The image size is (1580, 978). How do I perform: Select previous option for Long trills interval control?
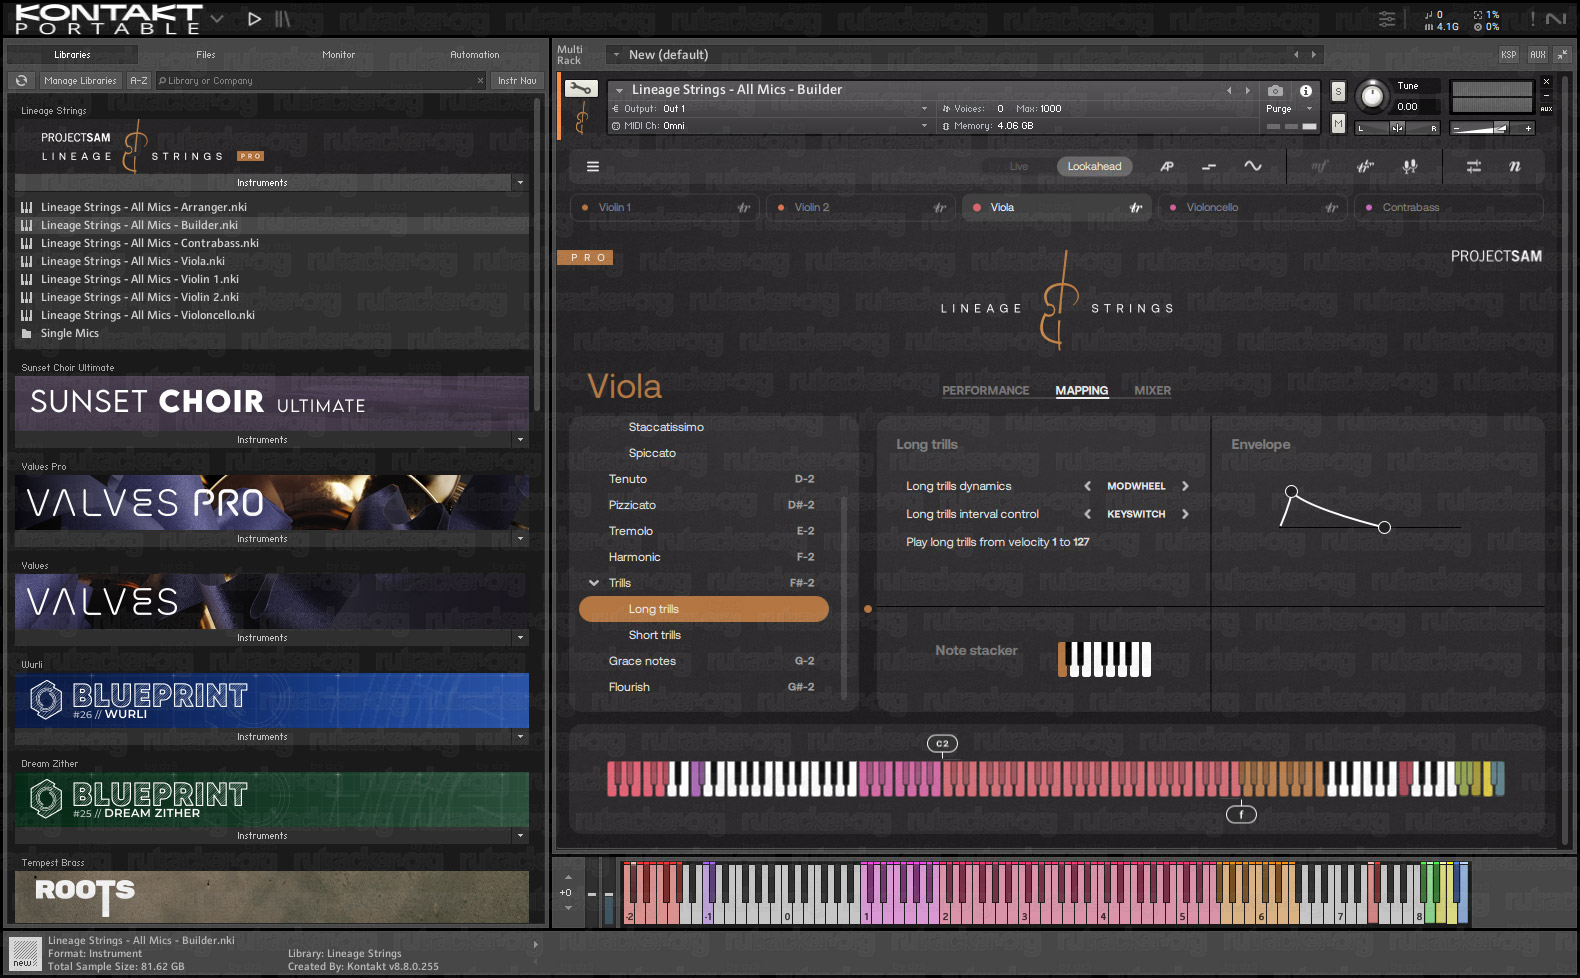tap(1087, 514)
